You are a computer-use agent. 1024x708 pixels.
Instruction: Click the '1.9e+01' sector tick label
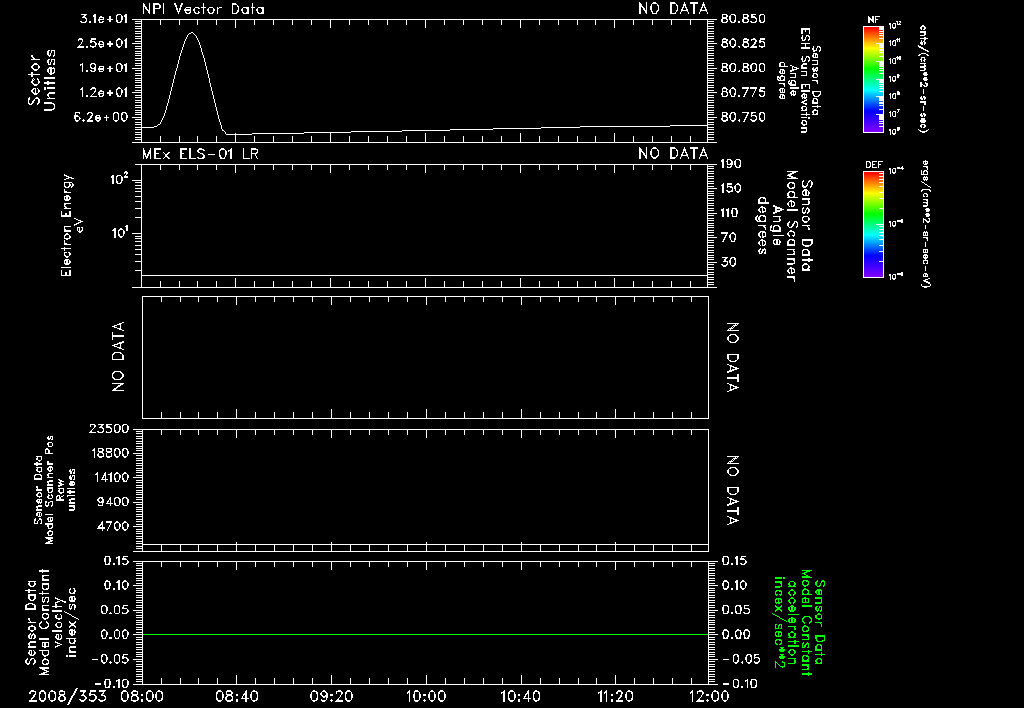pyautogui.click(x=104, y=68)
